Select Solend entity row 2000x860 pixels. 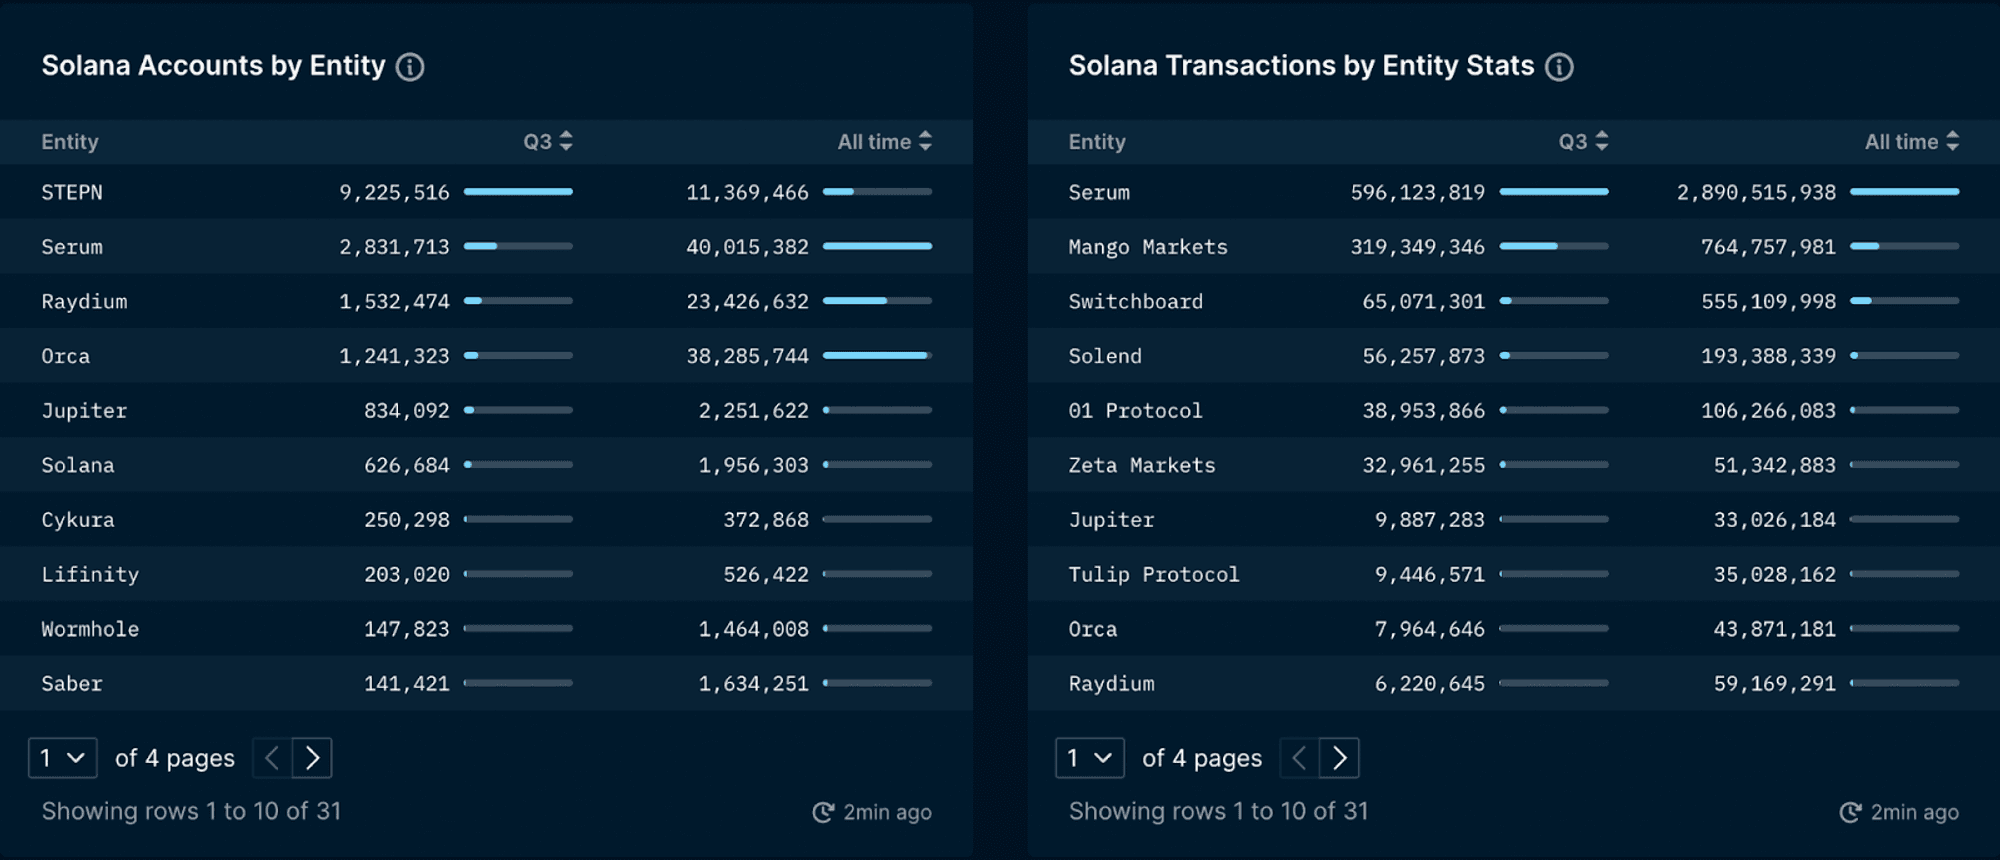1514,356
